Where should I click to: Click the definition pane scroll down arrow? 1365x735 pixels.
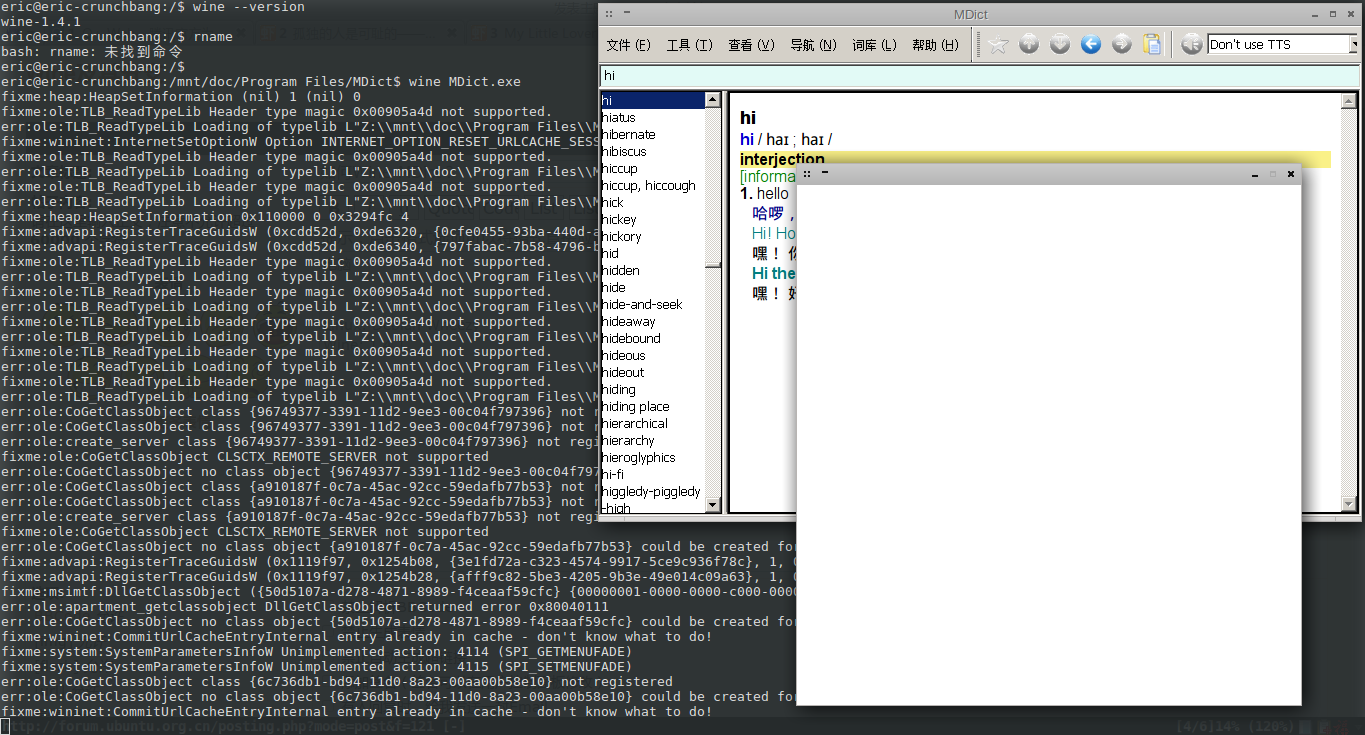pyautogui.click(x=1348, y=505)
